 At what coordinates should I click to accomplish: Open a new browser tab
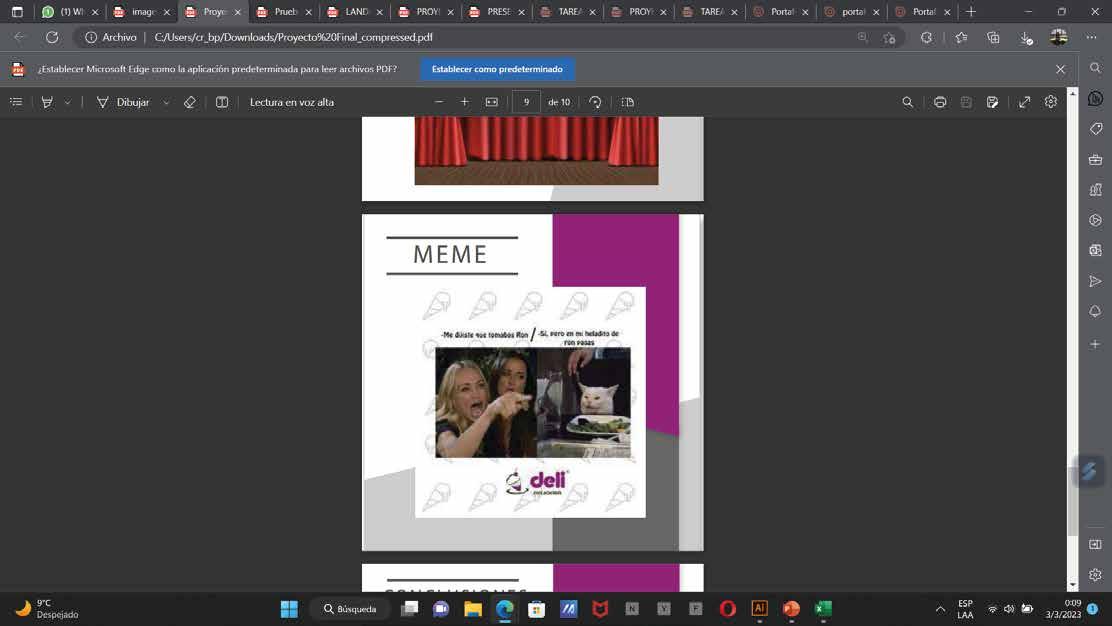pos(971,11)
